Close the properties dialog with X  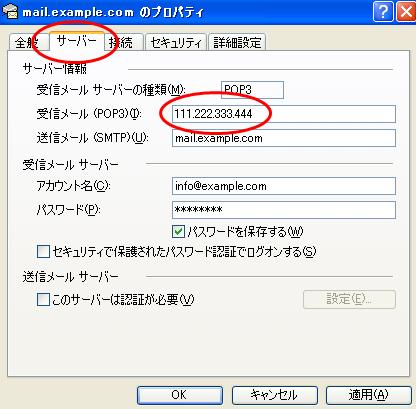coord(406,12)
